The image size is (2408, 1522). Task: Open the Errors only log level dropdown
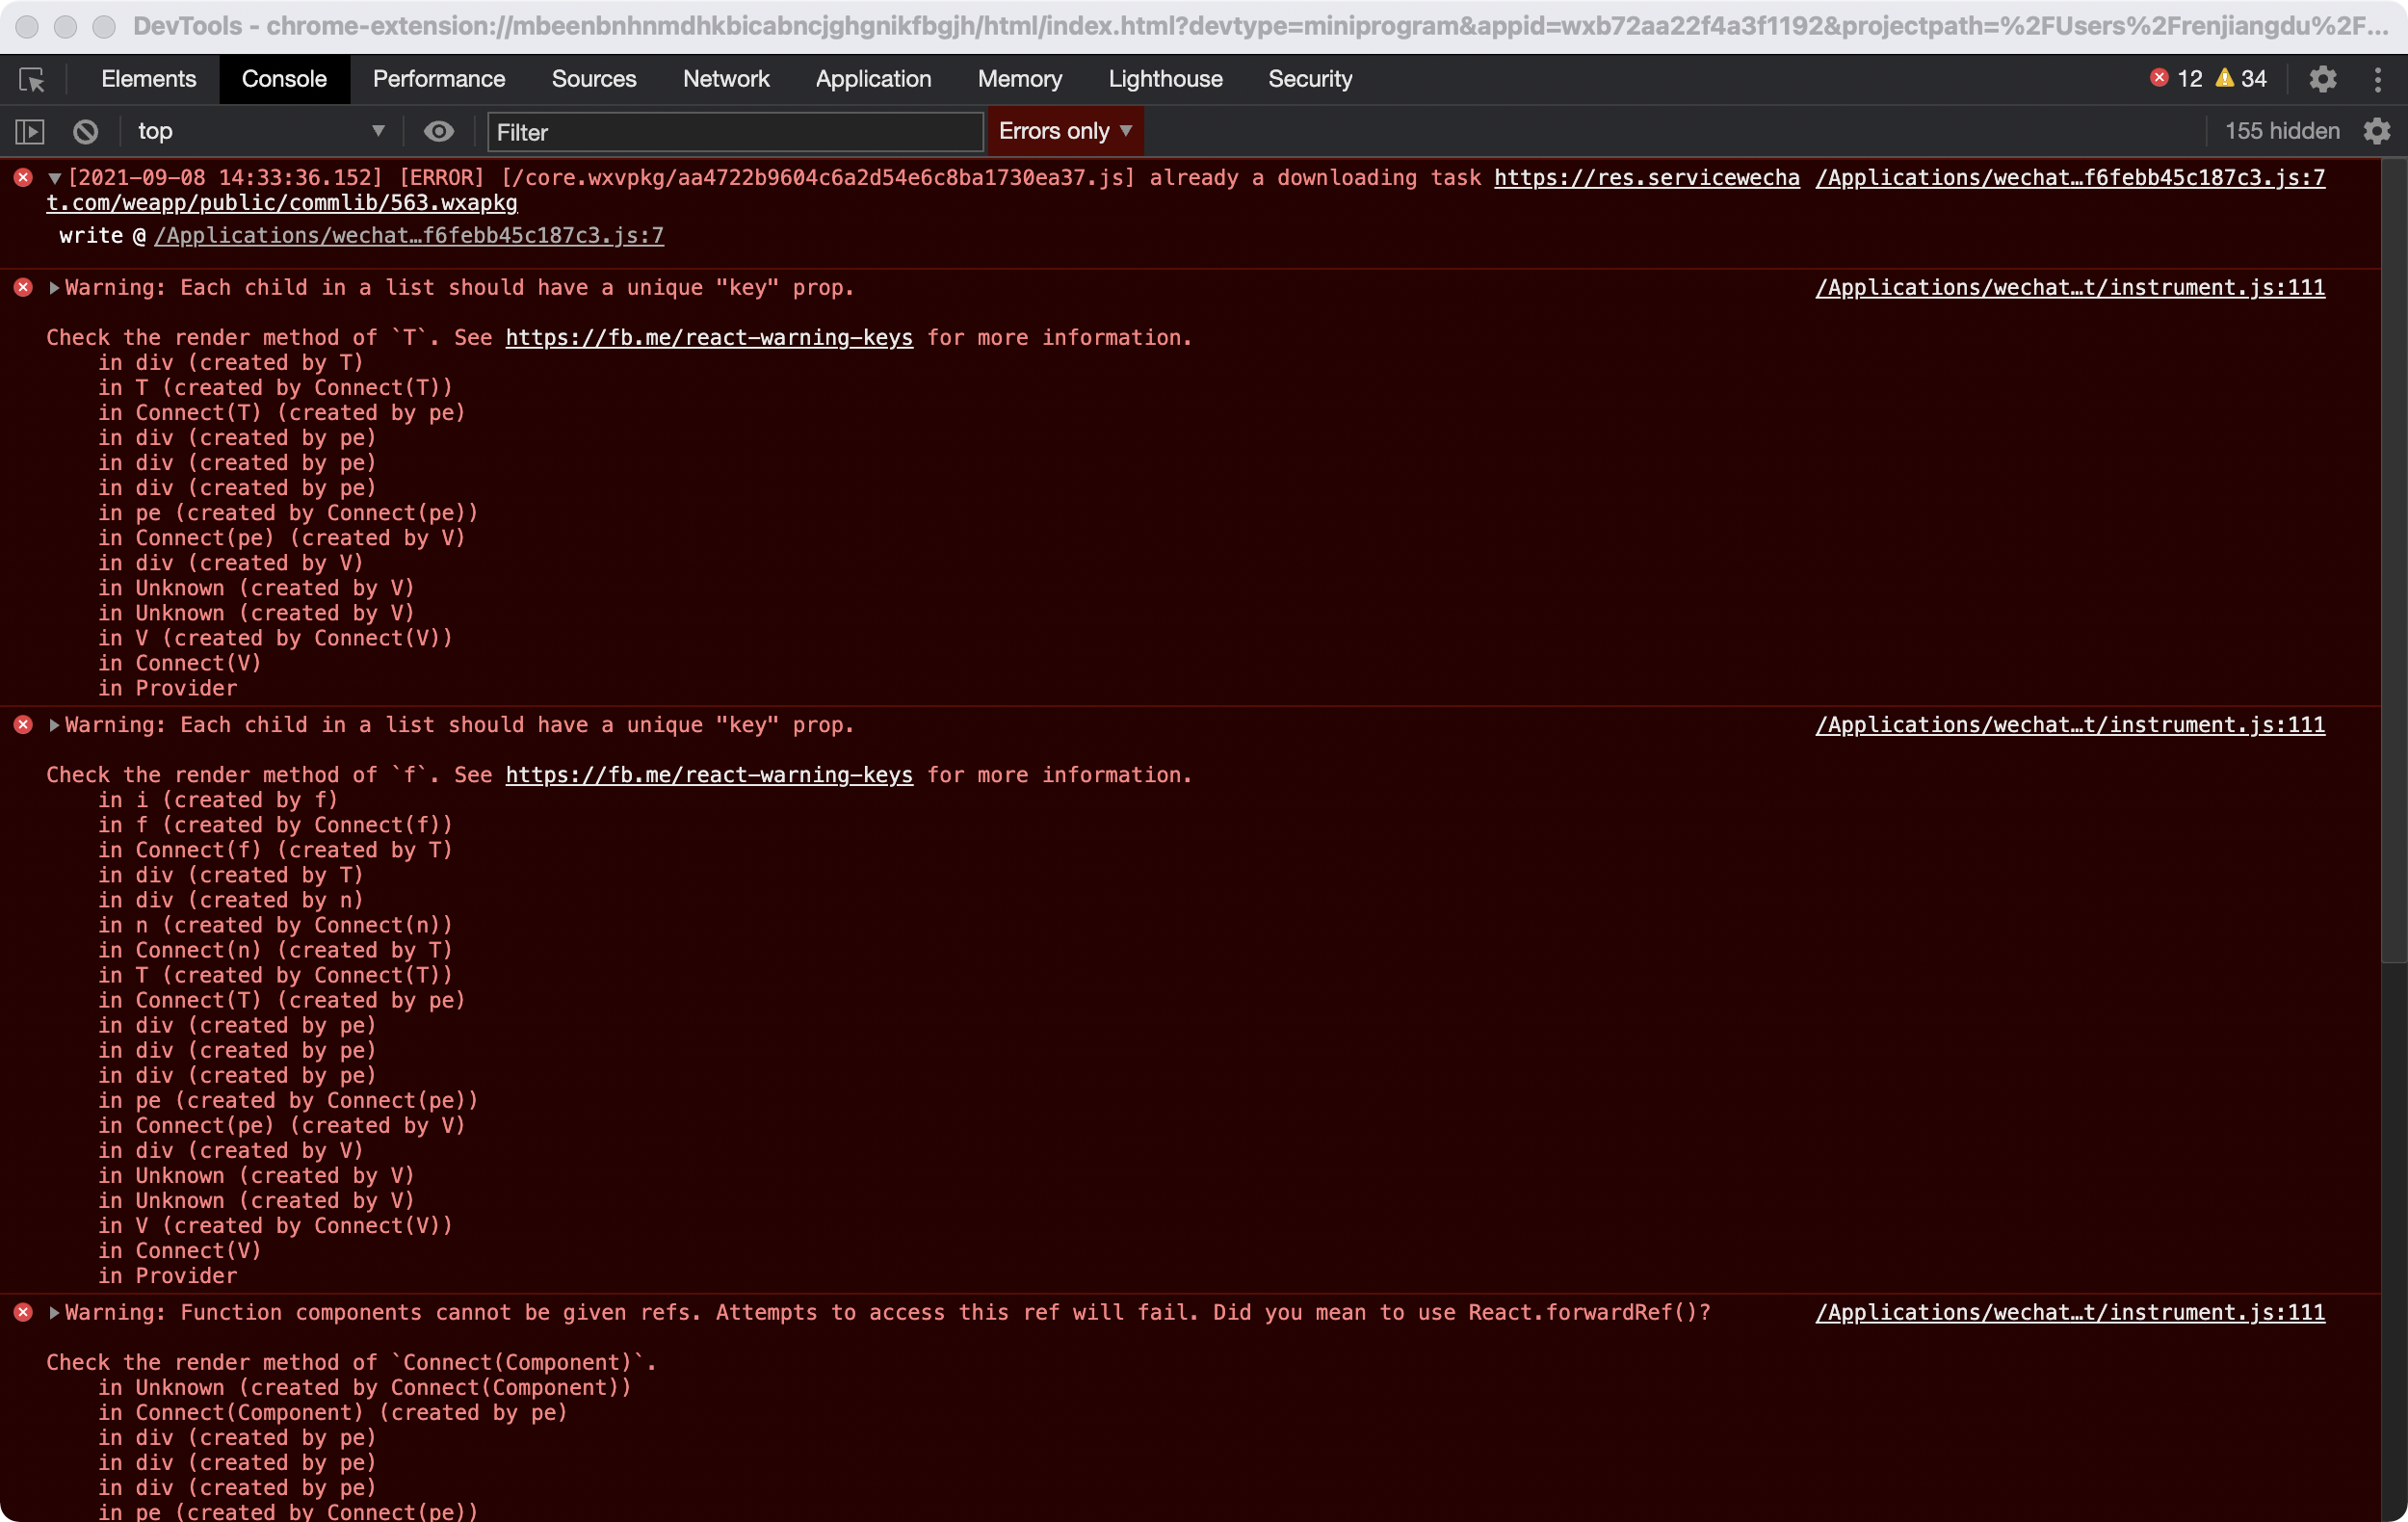1065,131
